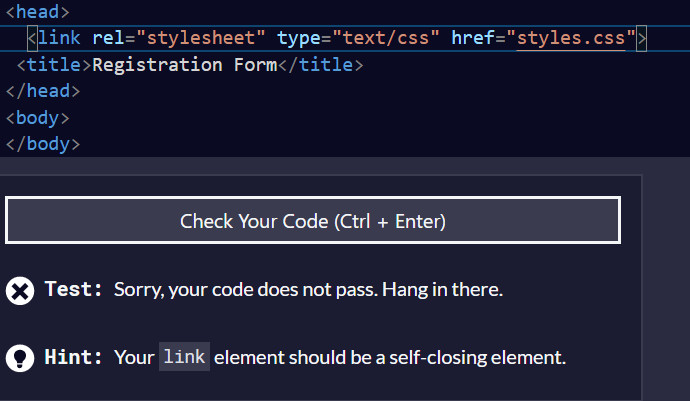Viewport: 690px width, 401px height.
Task: Click the highlighted closing bracket of link tag
Action: [642, 39]
